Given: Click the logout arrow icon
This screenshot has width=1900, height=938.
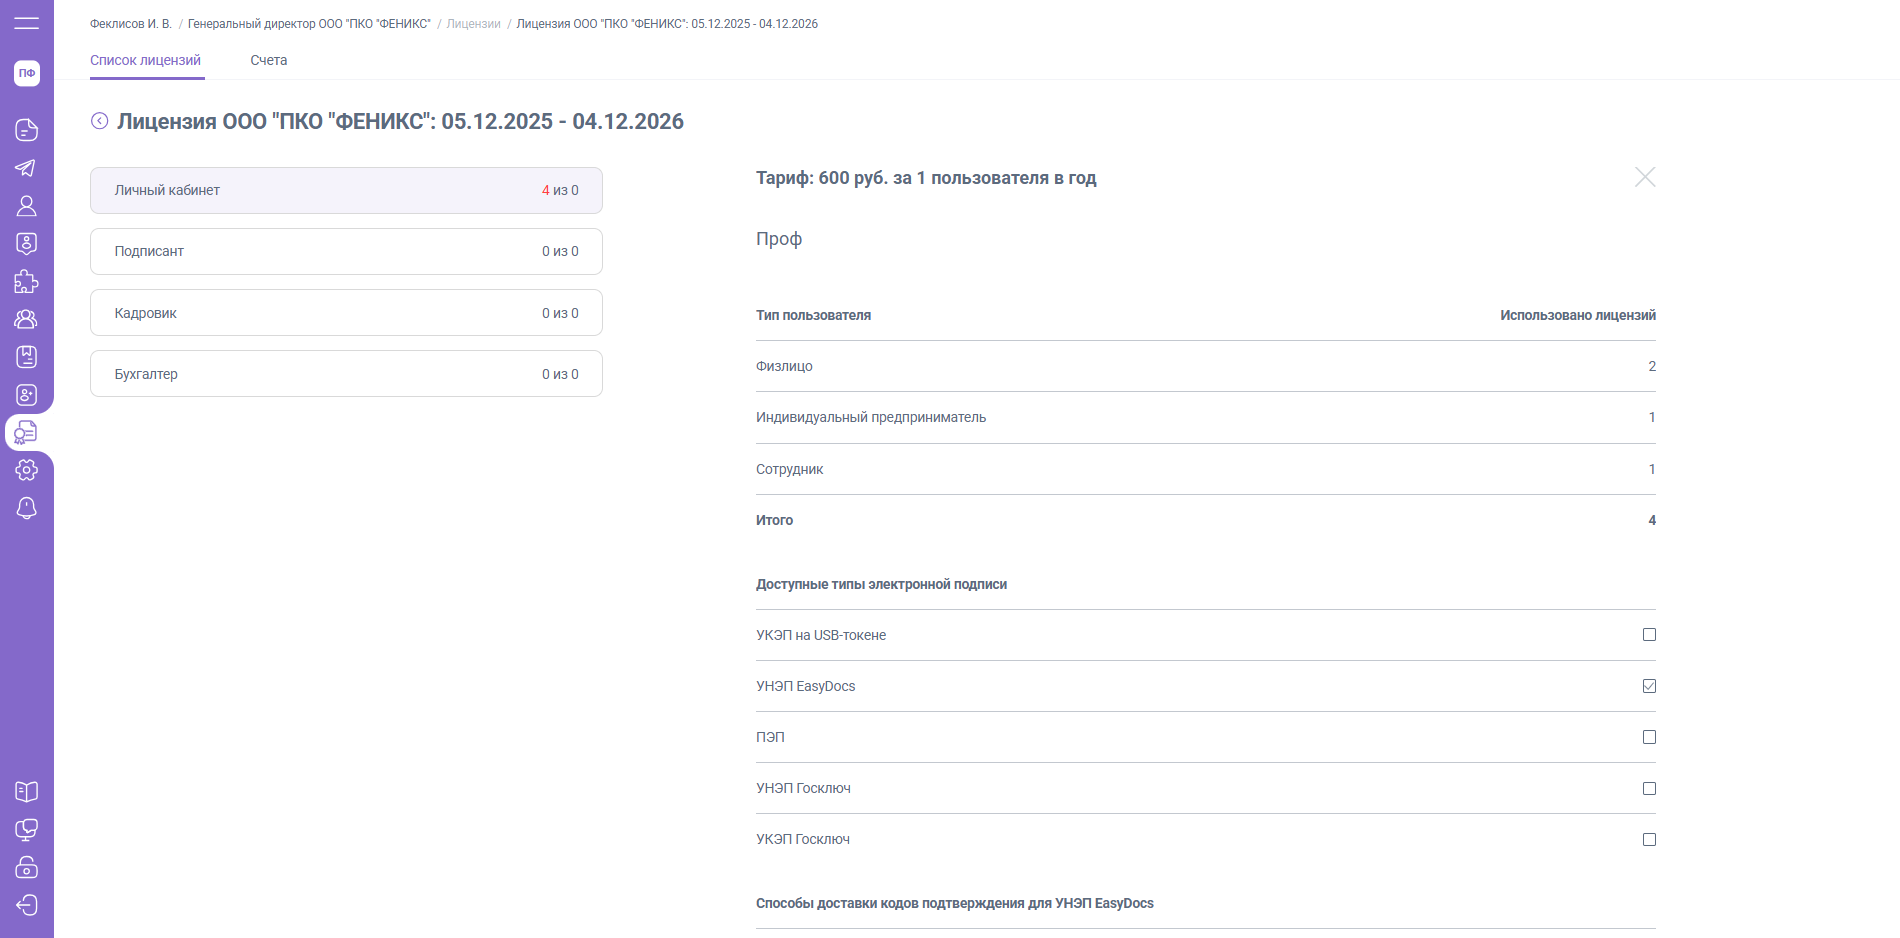Looking at the screenshot, I should [26, 905].
